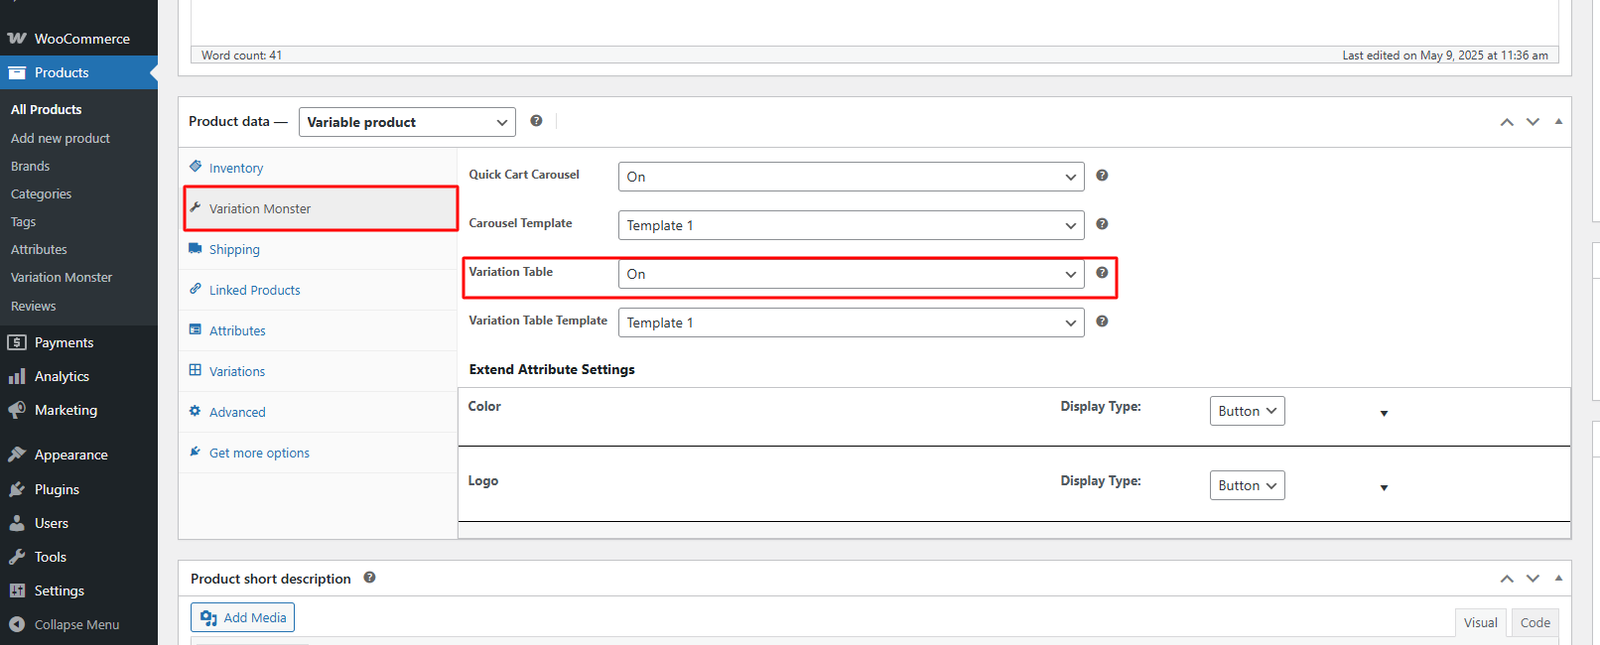Click help icon next to Carousel Template

click(1101, 225)
